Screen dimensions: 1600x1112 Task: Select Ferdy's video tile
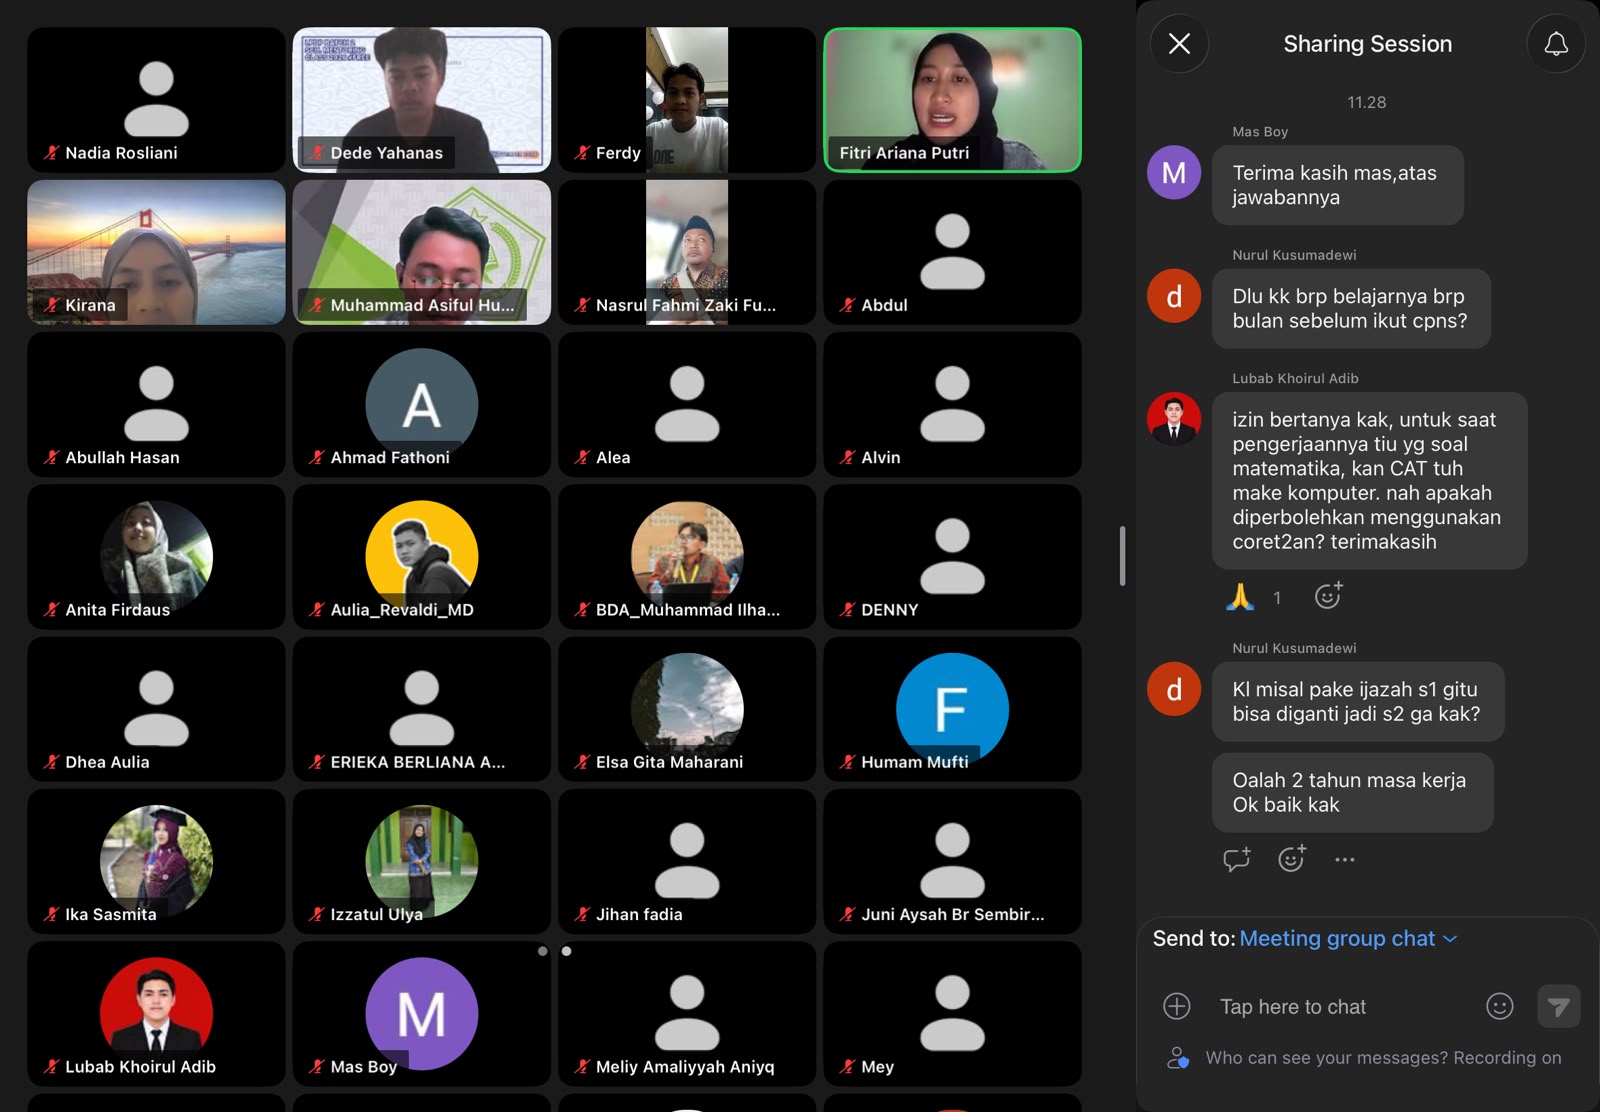click(x=687, y=100)
